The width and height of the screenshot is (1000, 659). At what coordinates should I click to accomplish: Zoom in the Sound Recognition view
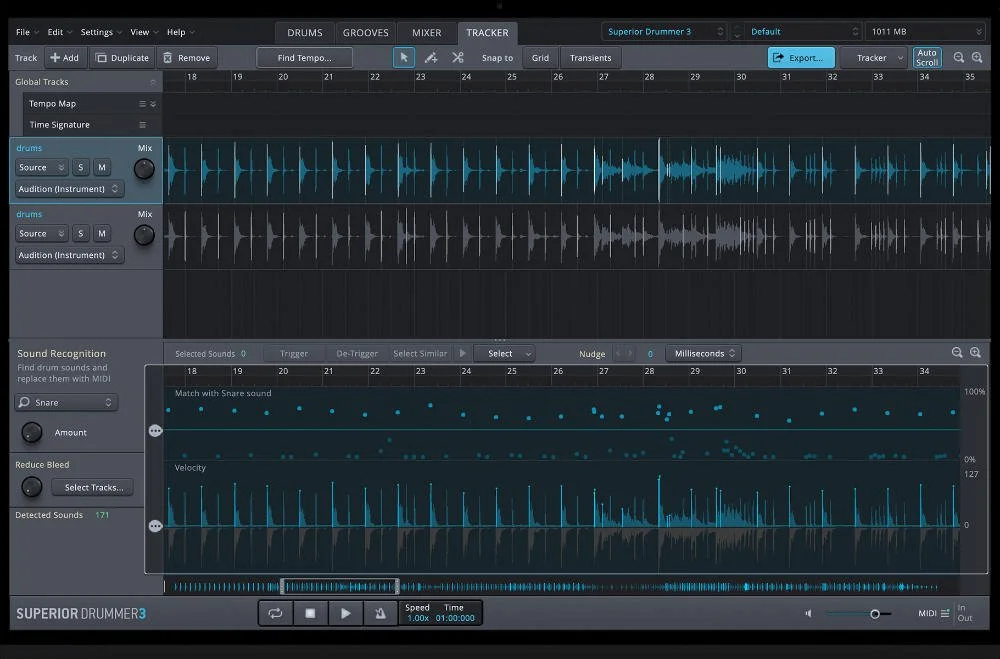pos(975,352)
